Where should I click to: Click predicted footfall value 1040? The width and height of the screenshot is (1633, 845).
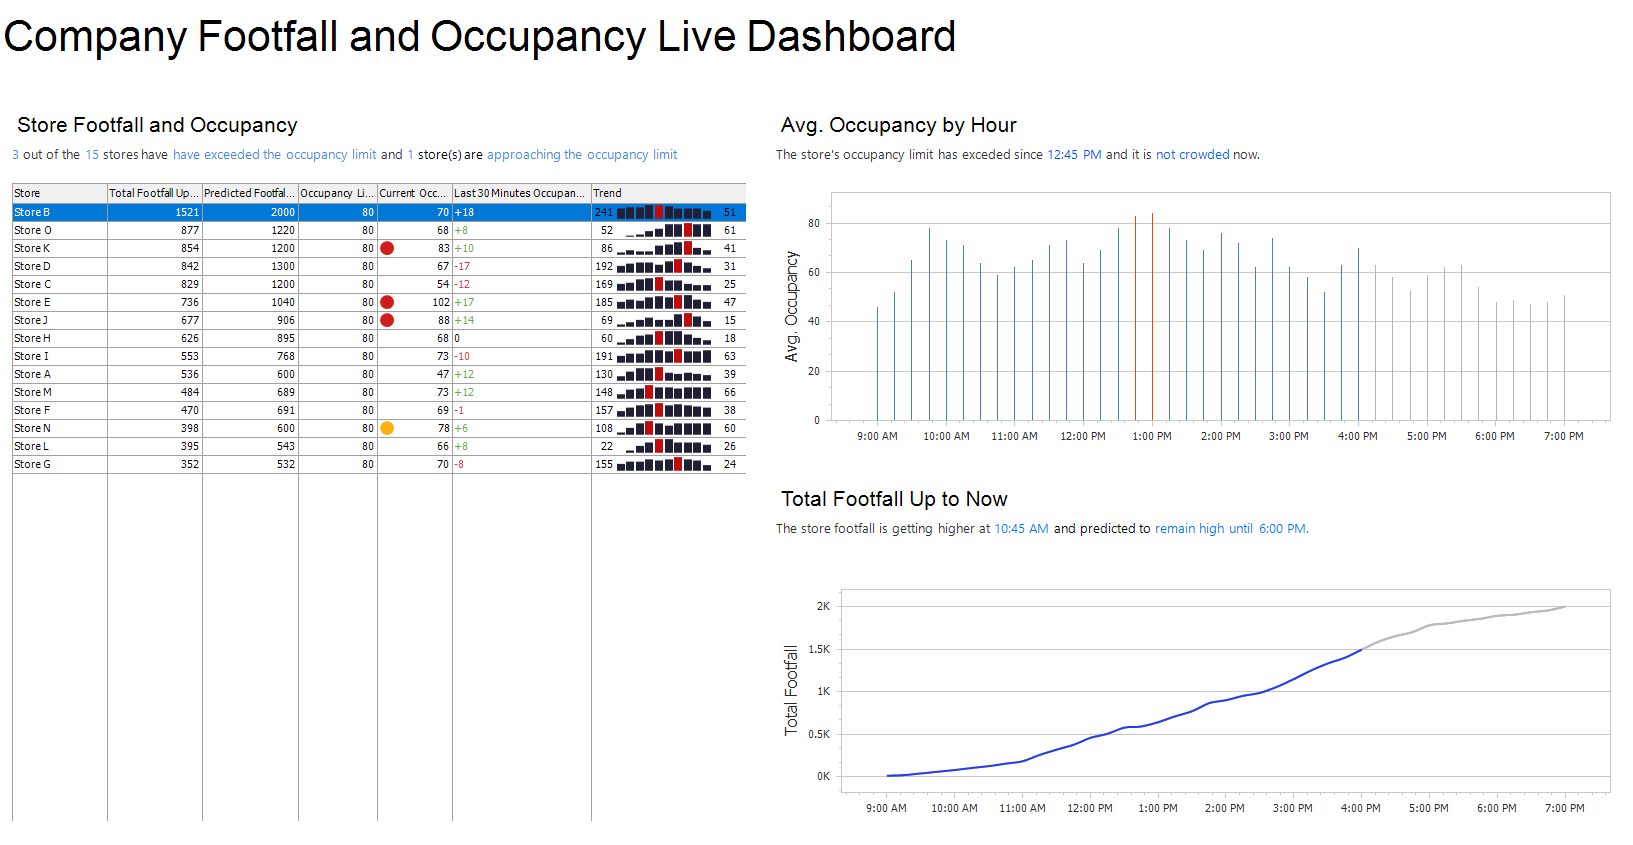pos(283,302)
